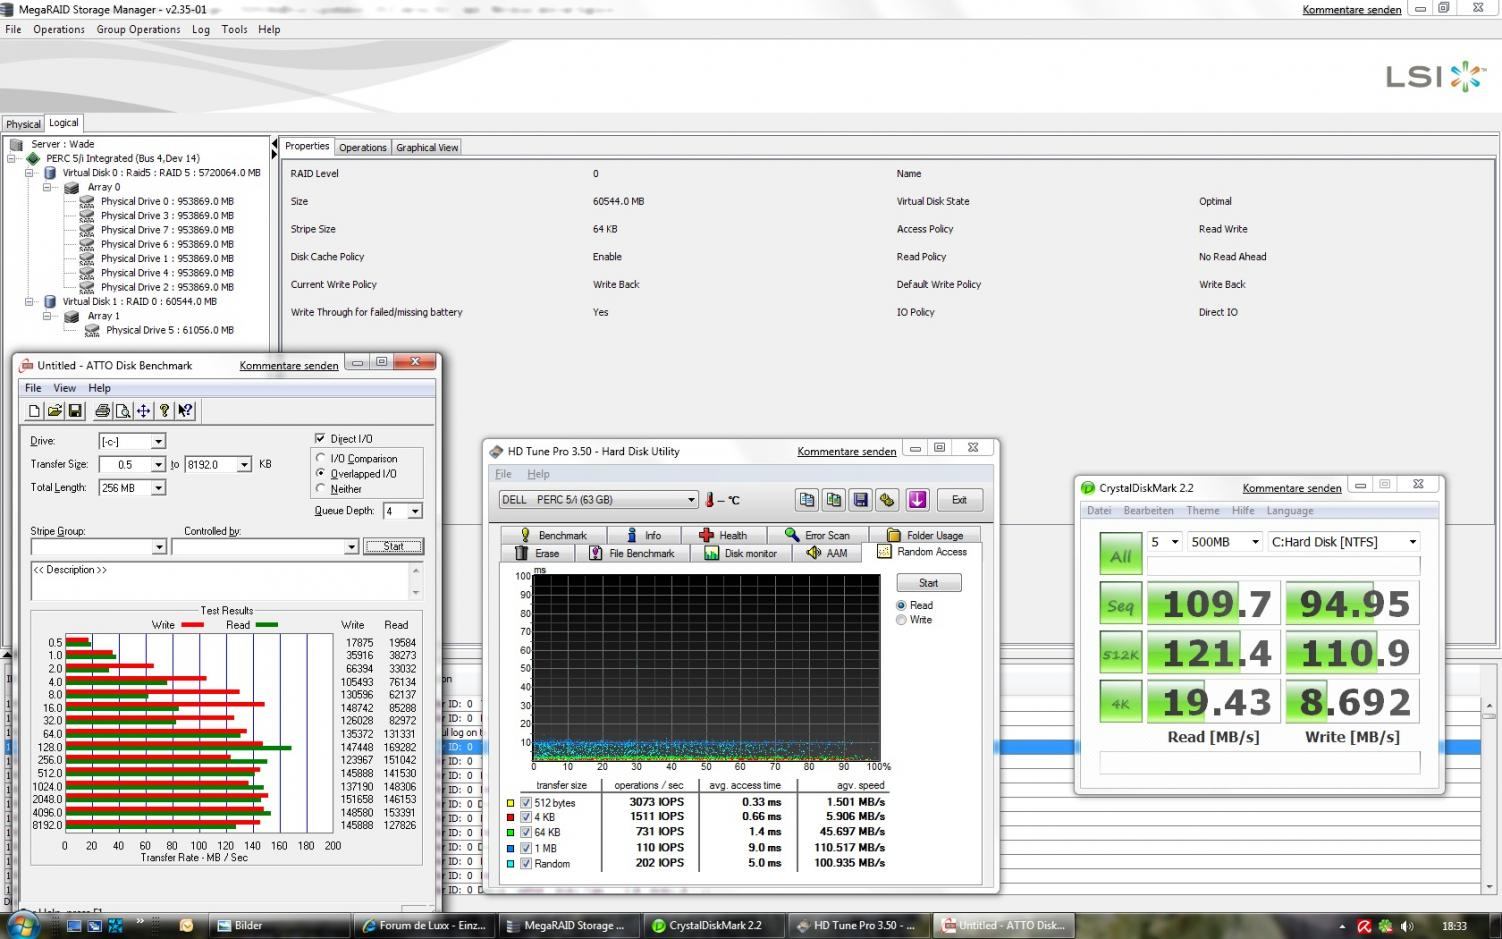
Task: Click the save floppy icon in HD Tune
Action: [860, 500]
